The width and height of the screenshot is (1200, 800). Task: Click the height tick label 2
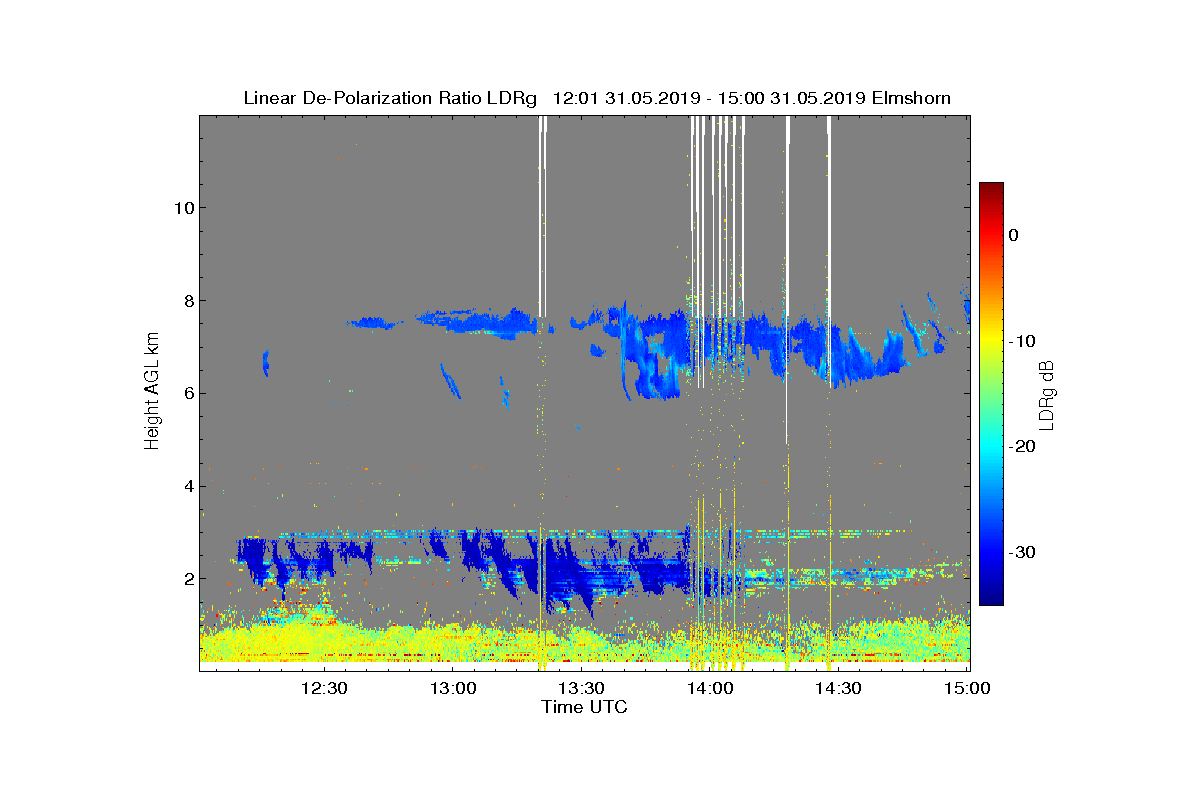click(187, 579)
